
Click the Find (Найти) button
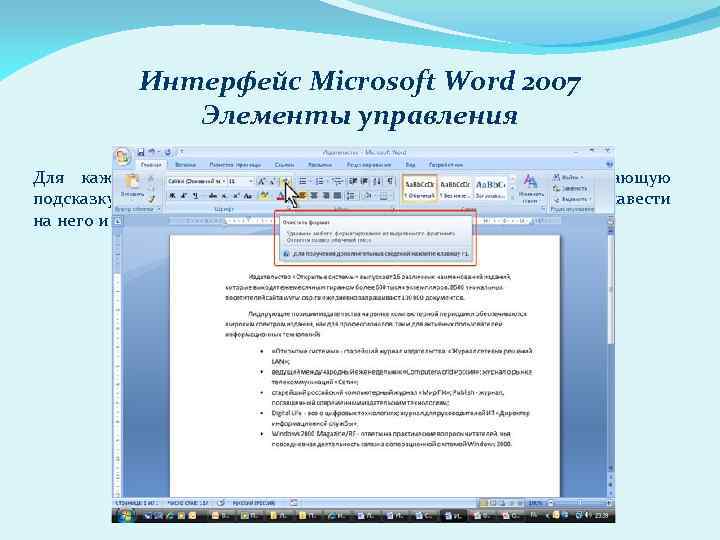(x=567, y=177)
